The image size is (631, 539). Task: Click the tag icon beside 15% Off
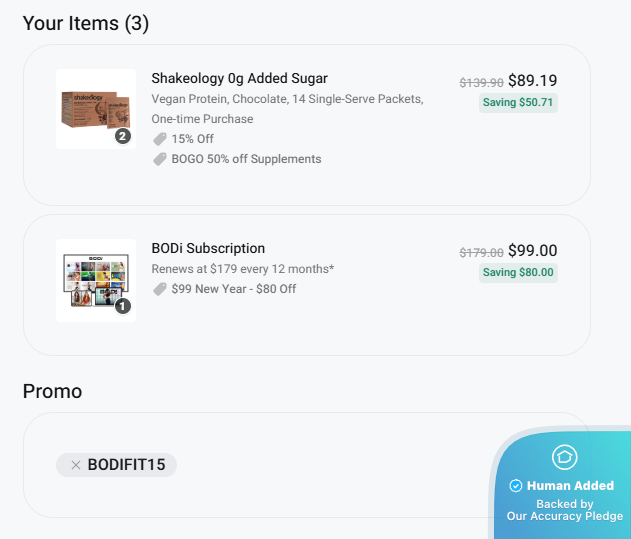coord(160,139)
